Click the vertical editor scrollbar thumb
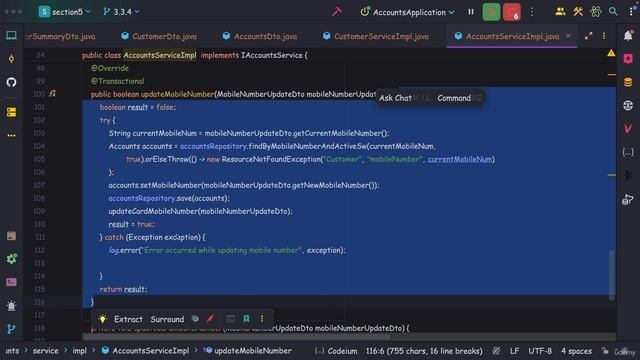 click(612, 276)
